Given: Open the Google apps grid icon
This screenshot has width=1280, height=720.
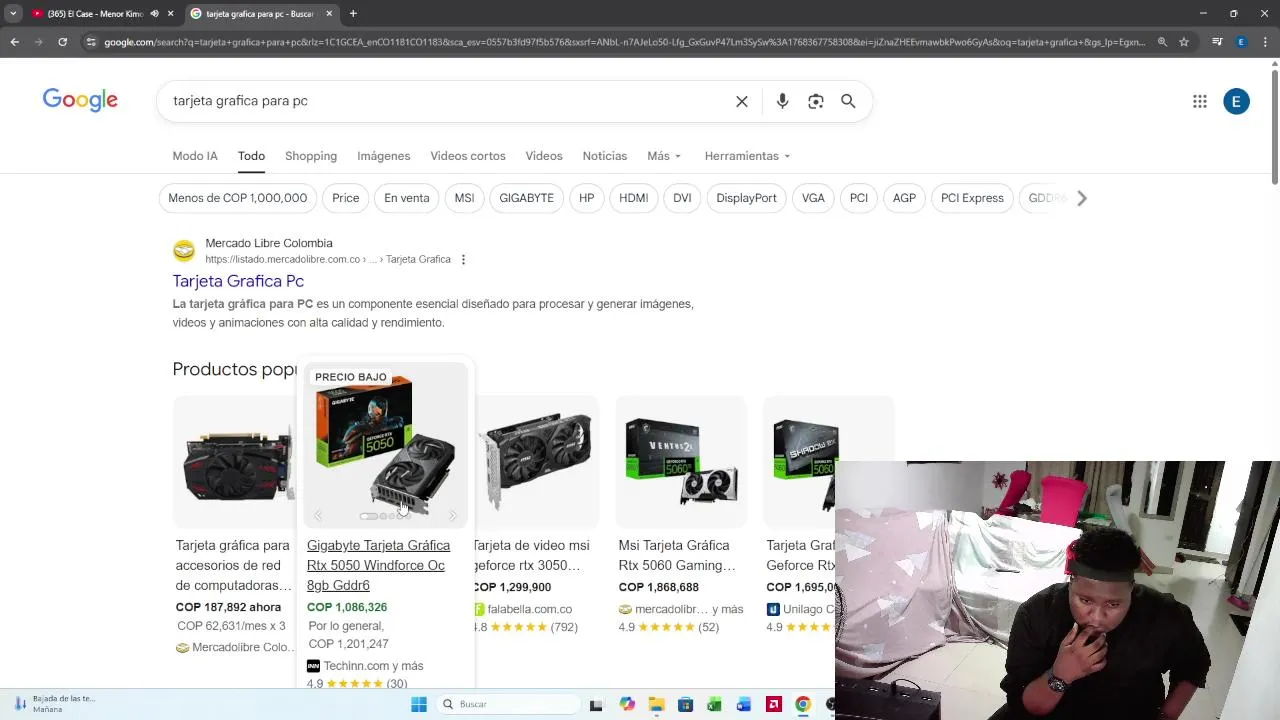Looking at the screenshot, I should 1200,101.
